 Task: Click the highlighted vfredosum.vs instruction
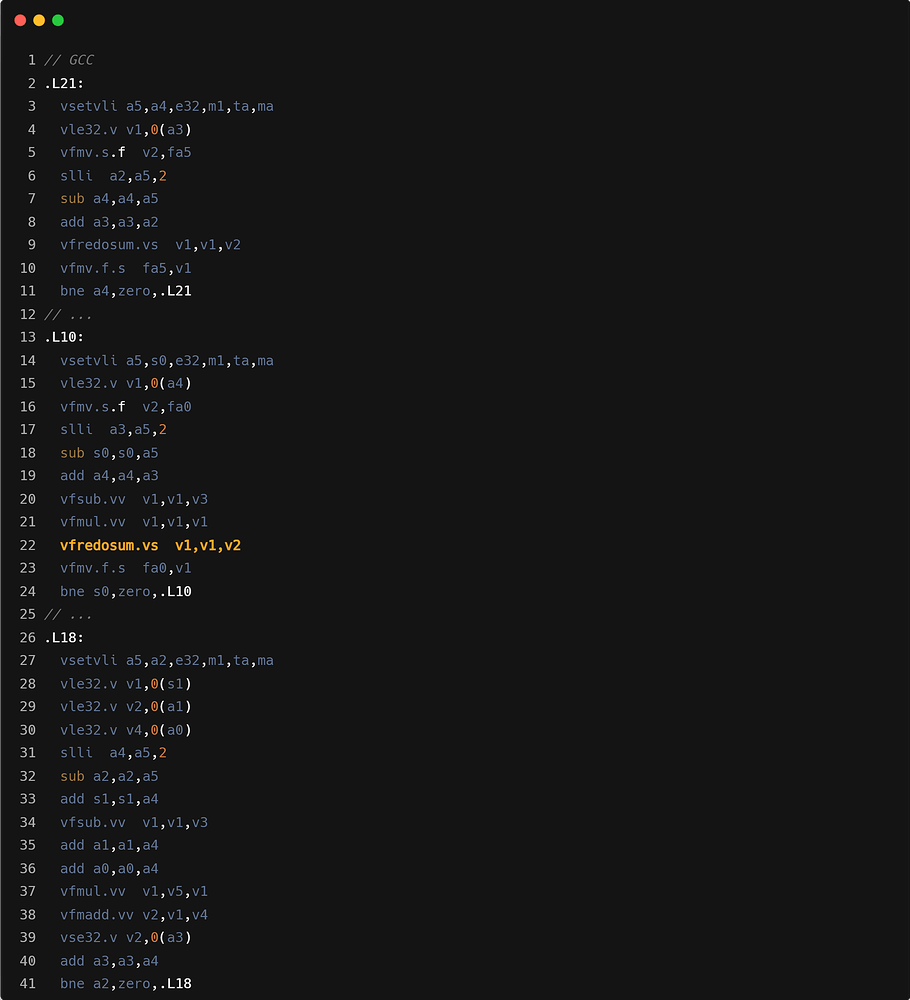pos(111,545)
